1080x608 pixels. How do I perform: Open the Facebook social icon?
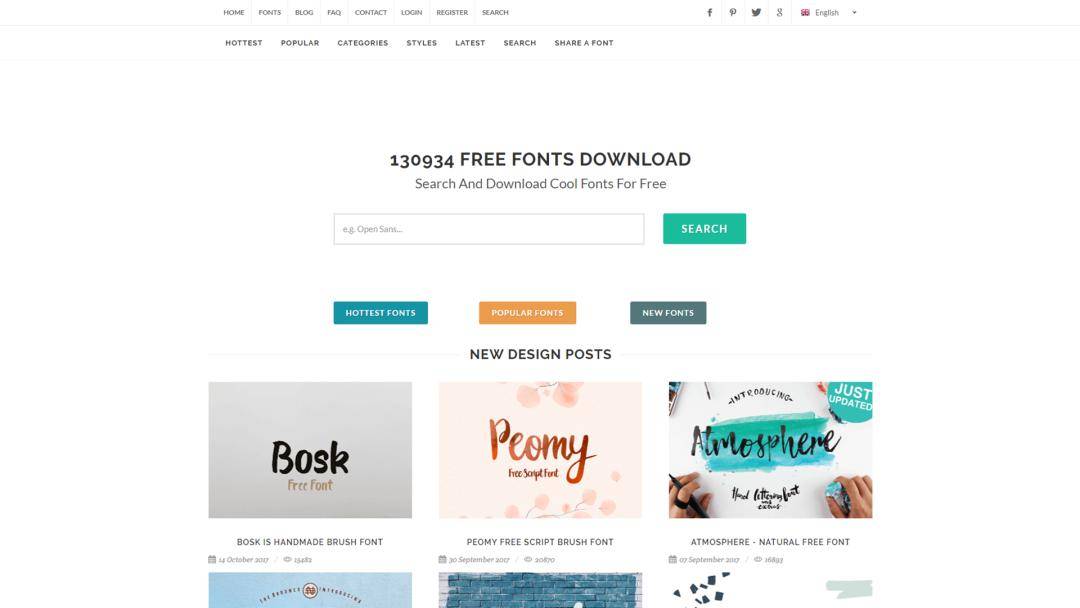(x=709, y=12)
